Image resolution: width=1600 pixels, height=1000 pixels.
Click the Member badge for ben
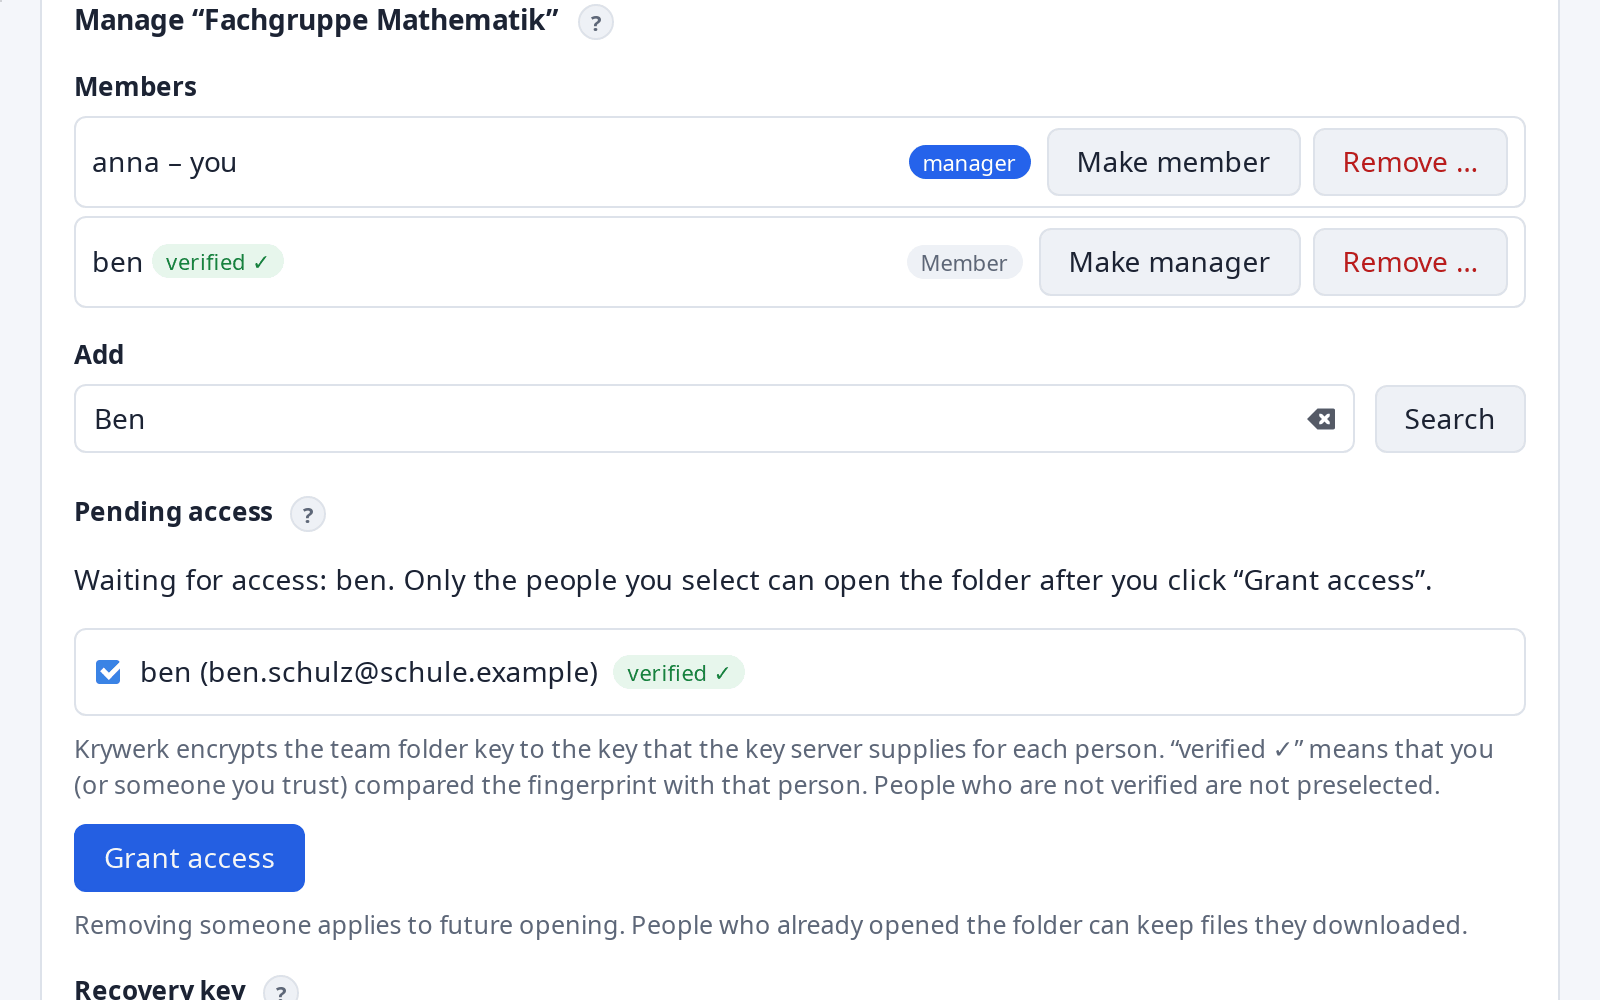click(x=964, y=262)
